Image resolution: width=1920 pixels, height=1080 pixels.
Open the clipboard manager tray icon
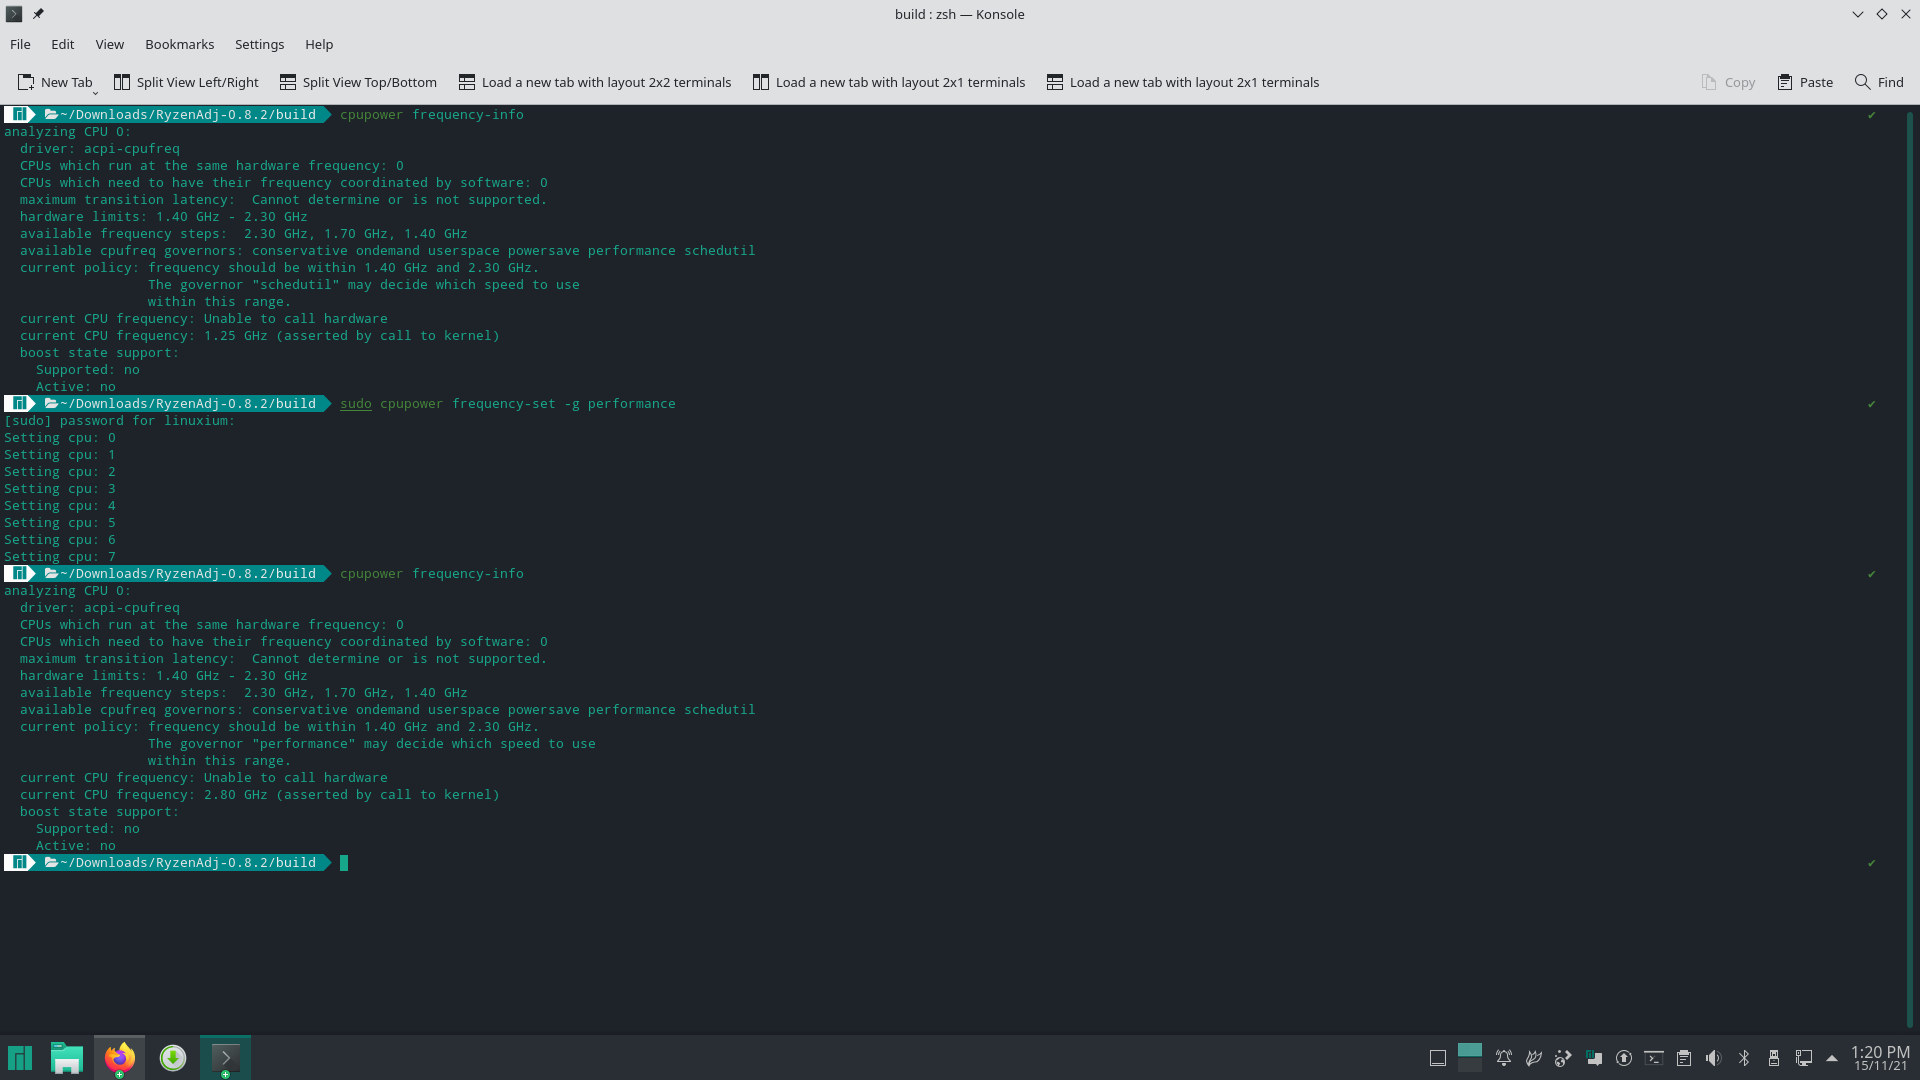1684,1058
